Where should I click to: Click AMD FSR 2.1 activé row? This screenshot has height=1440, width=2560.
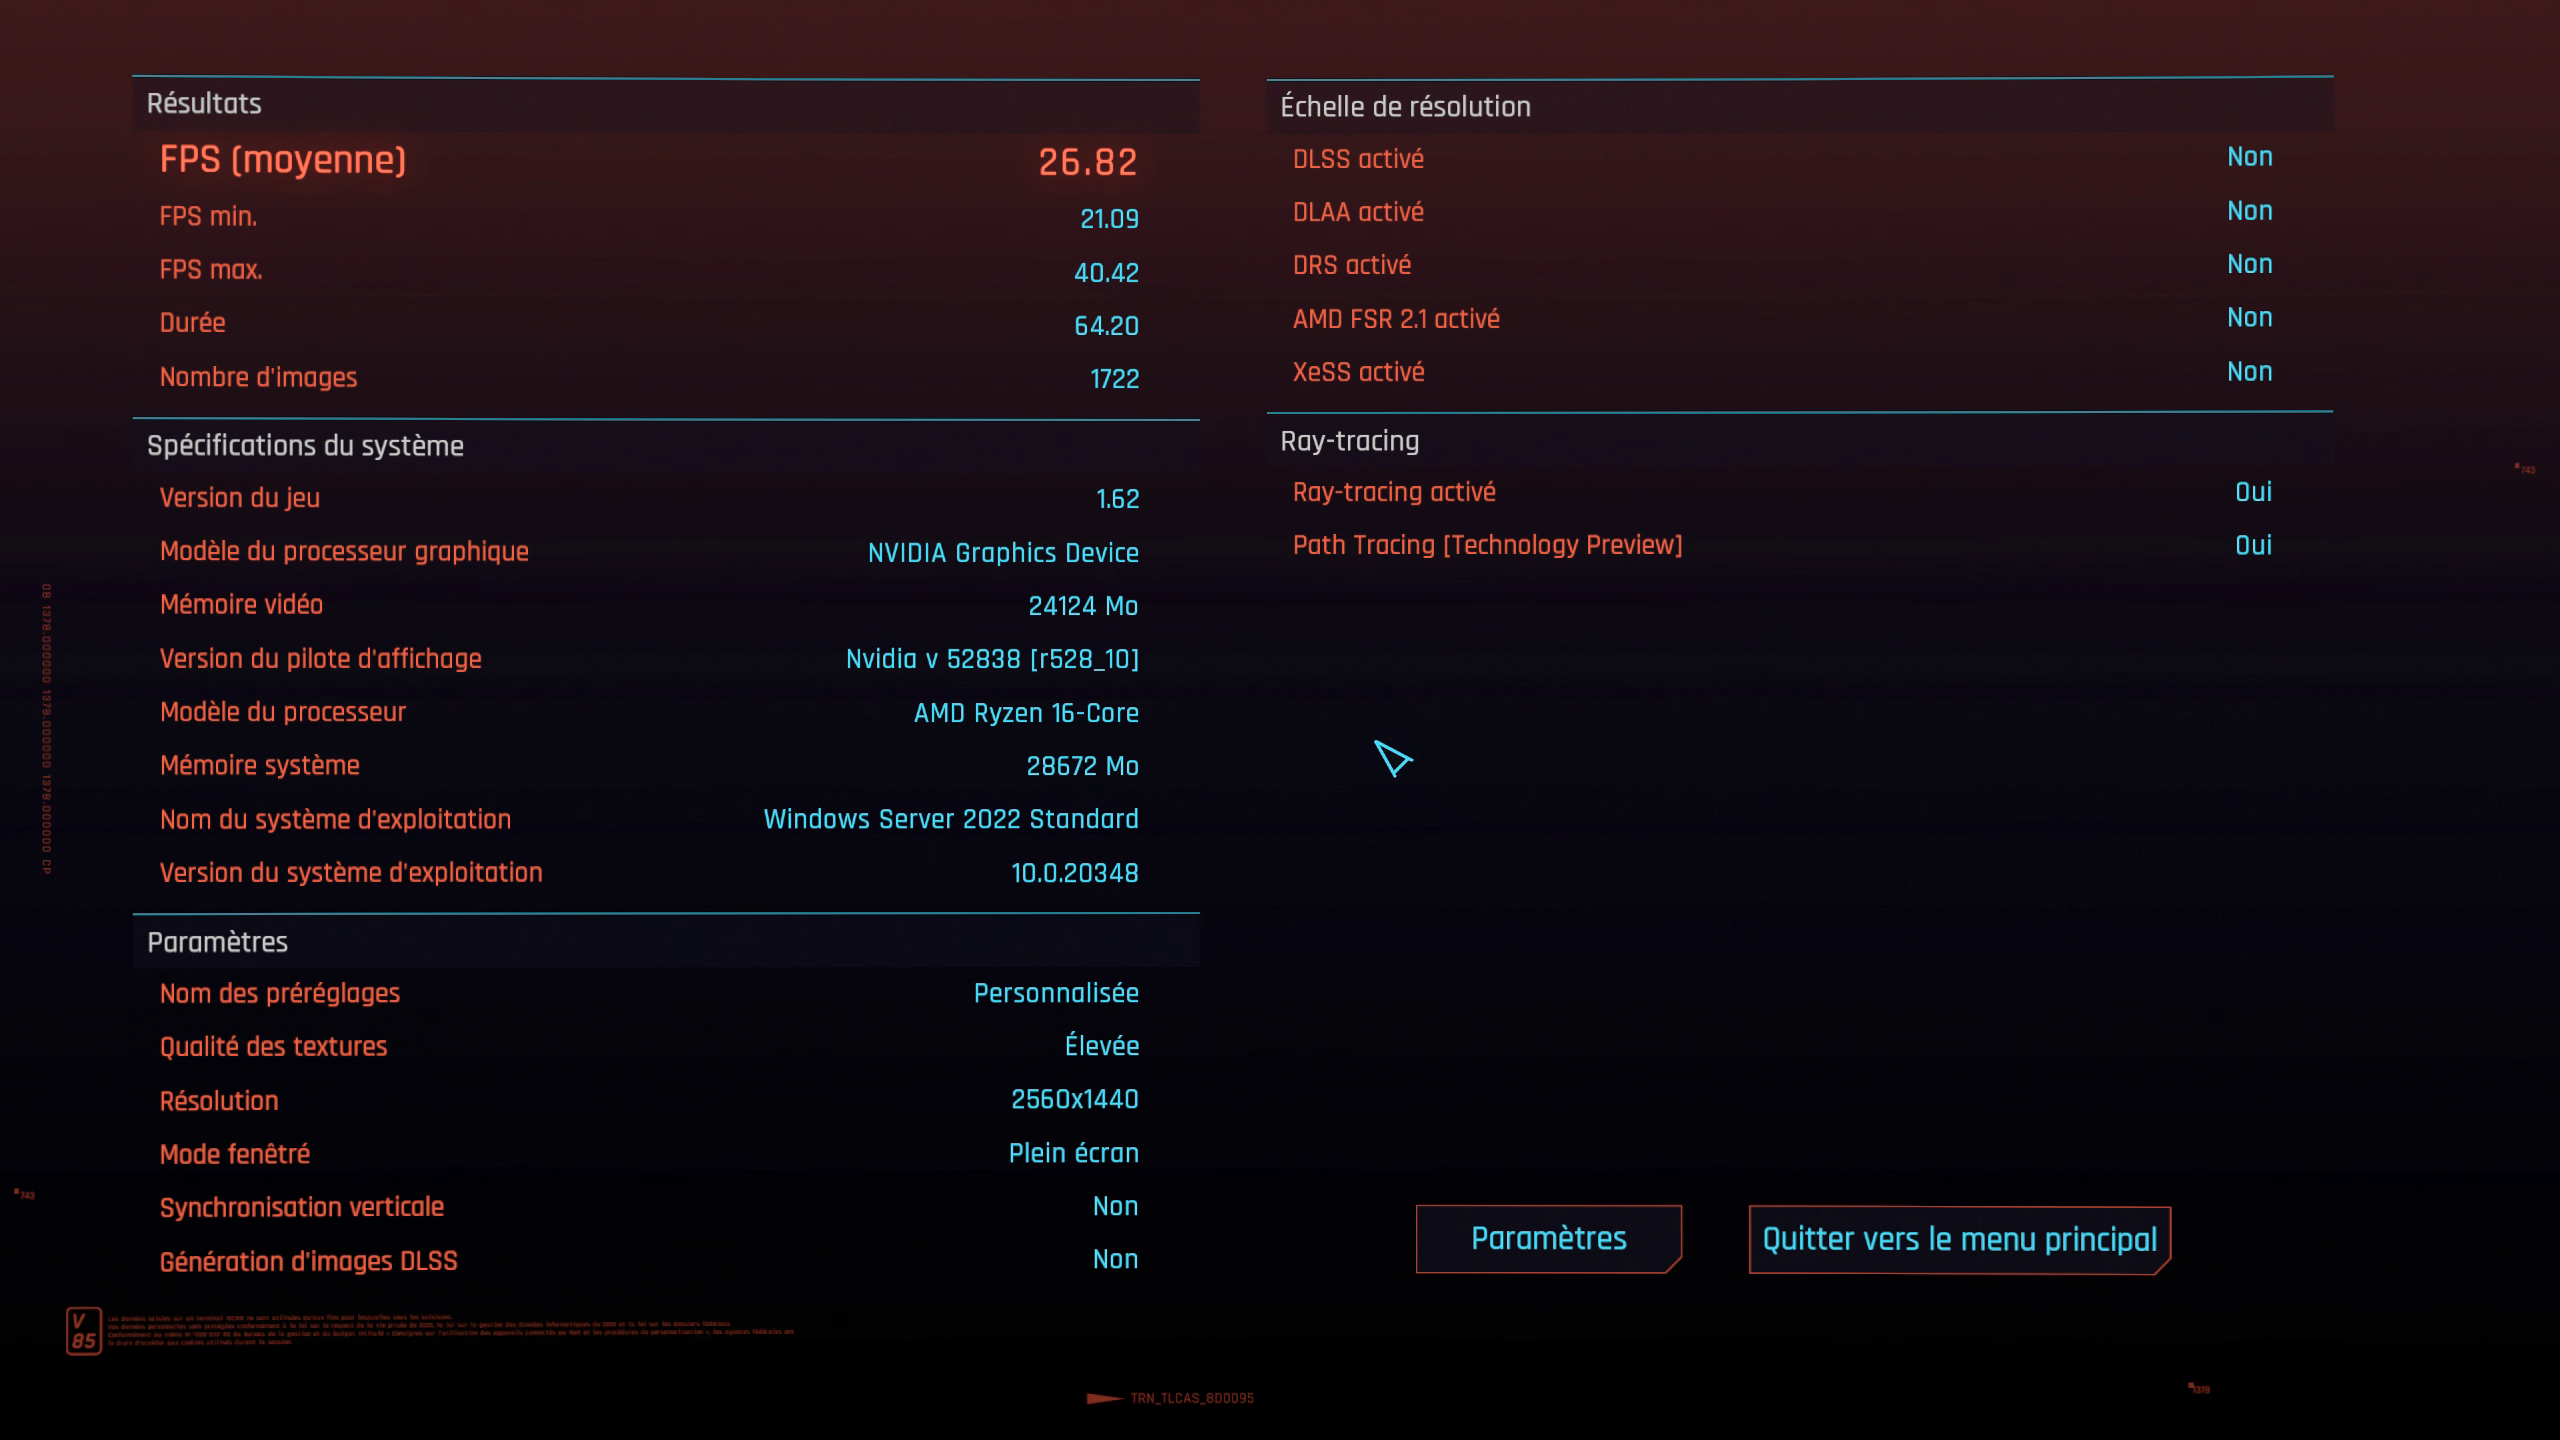[x=1396, y=319]
